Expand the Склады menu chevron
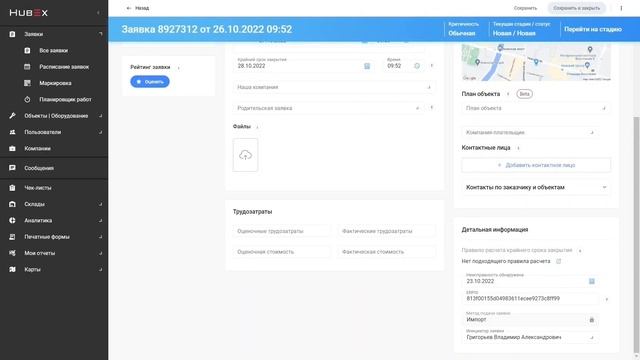Viewport: 640px width, 360px height. (100, 204)
